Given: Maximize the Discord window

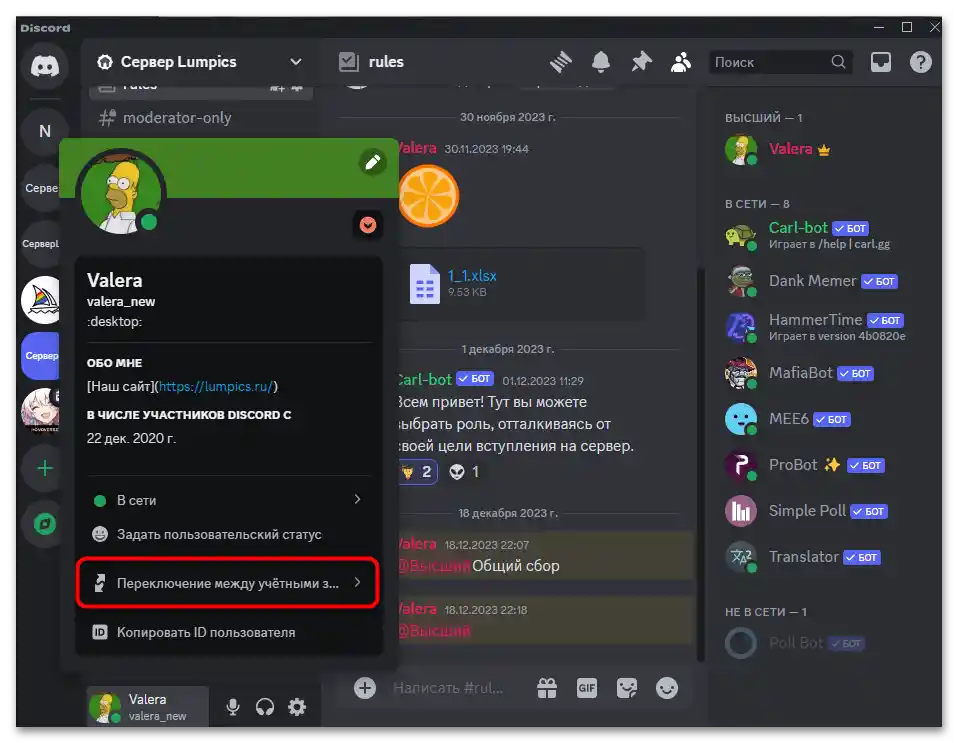Looking at the screenshot, I should pos(907,27).
